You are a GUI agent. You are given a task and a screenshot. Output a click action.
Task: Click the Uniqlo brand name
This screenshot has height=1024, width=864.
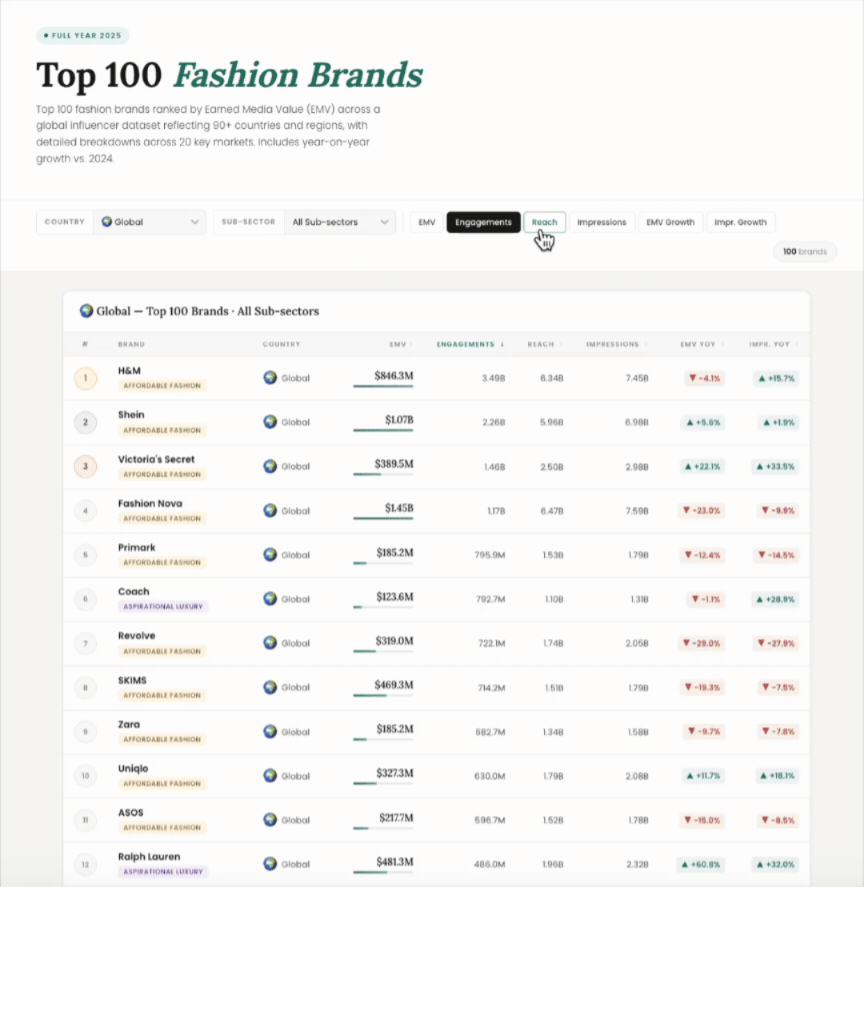[x=133, y=768]
